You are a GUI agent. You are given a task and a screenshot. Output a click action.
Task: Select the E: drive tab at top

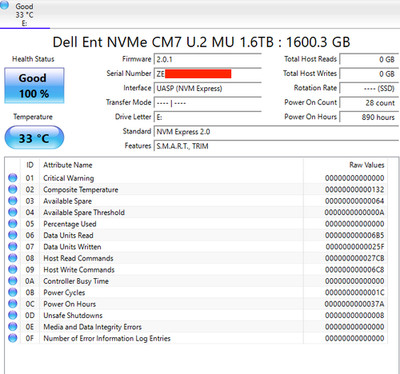pyautogui.click(x=24, y=14)
